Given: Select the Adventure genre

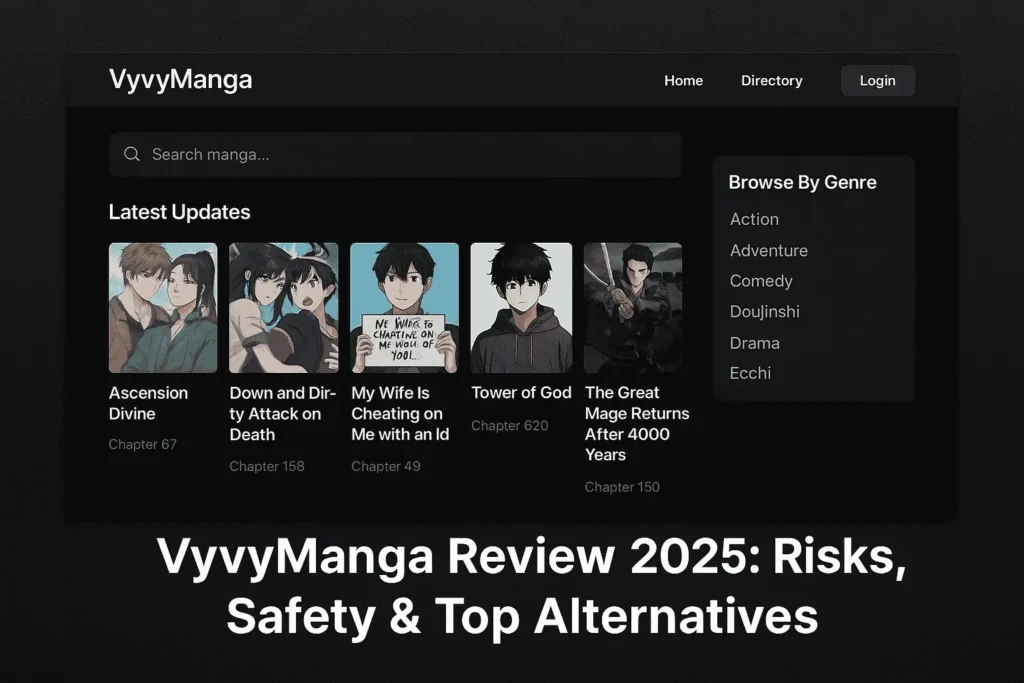Looking at the screenshot, I should click(x=768, y=250).
